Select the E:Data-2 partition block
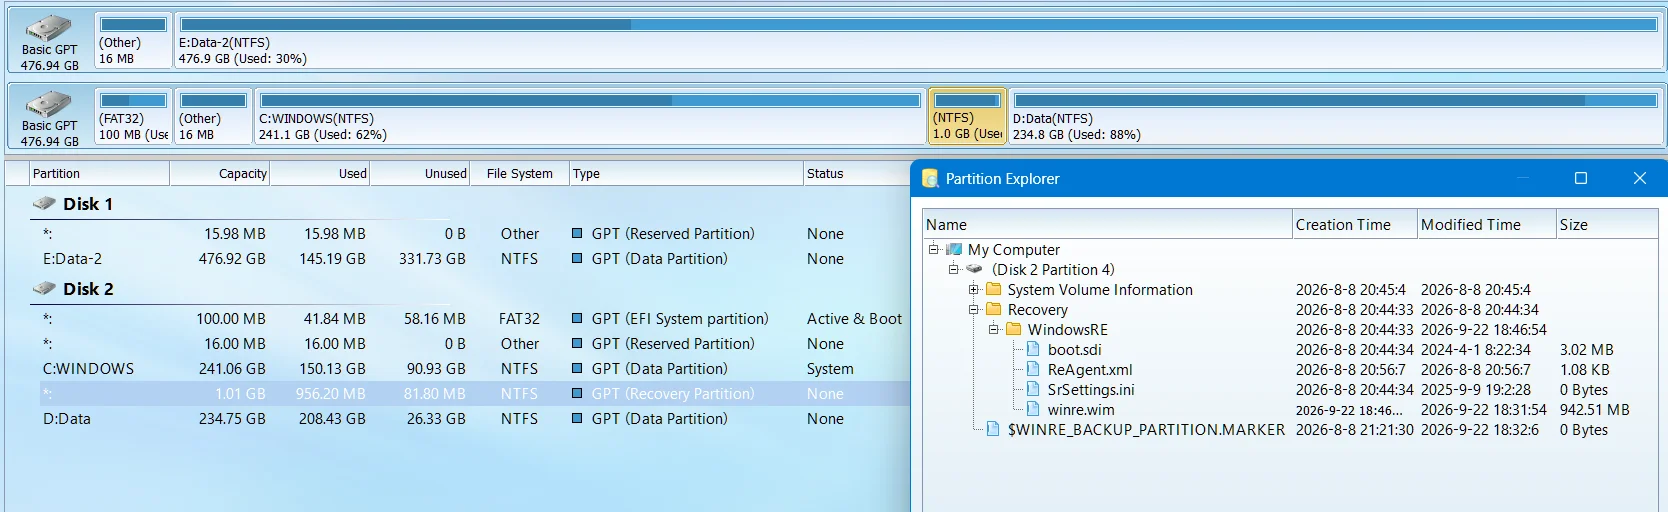The height and width of the screenshot is (512, 1668). (x=918, y=40)
